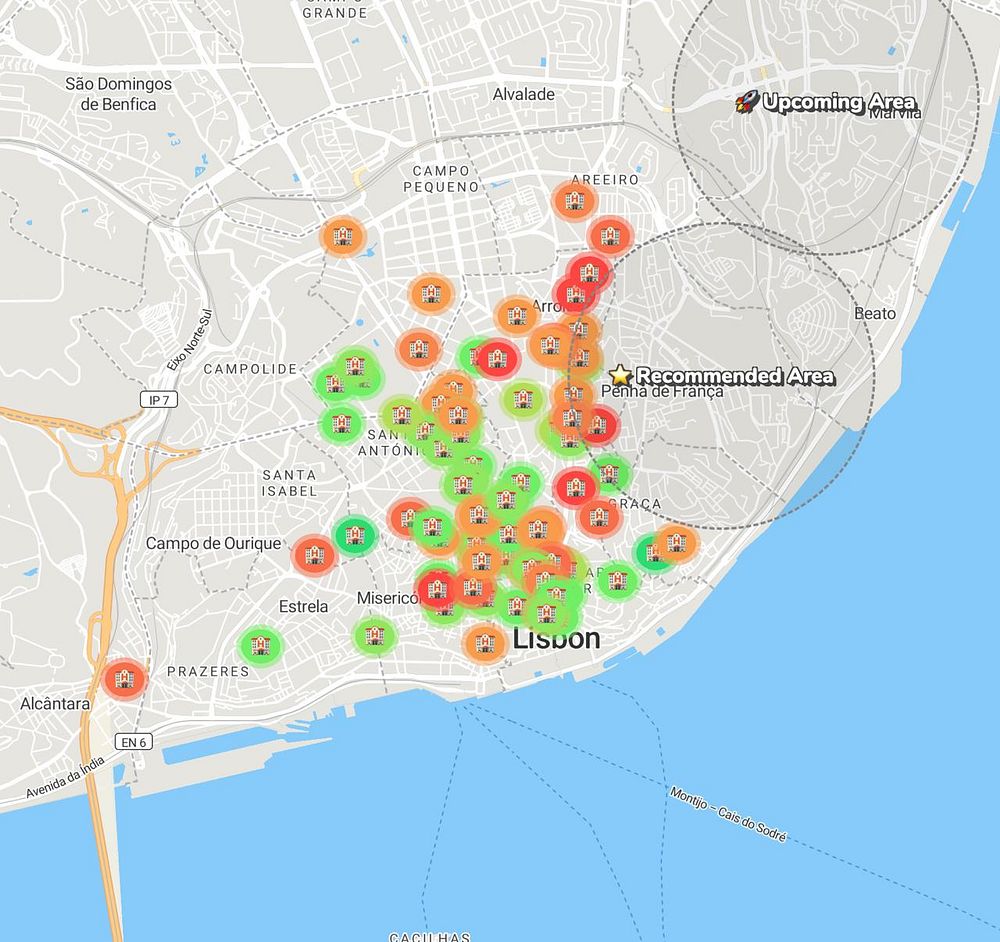Click the star icon of Recommended Area

(x=620, y=375)
